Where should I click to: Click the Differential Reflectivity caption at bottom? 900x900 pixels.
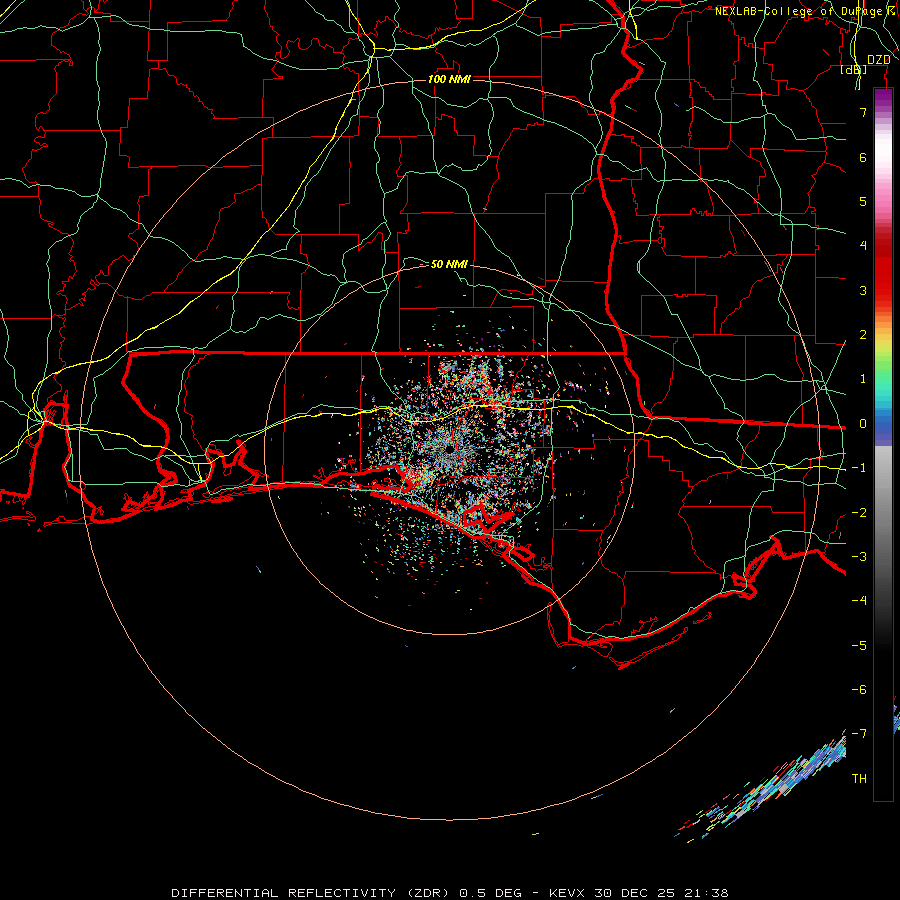click(x=449, y=893)
